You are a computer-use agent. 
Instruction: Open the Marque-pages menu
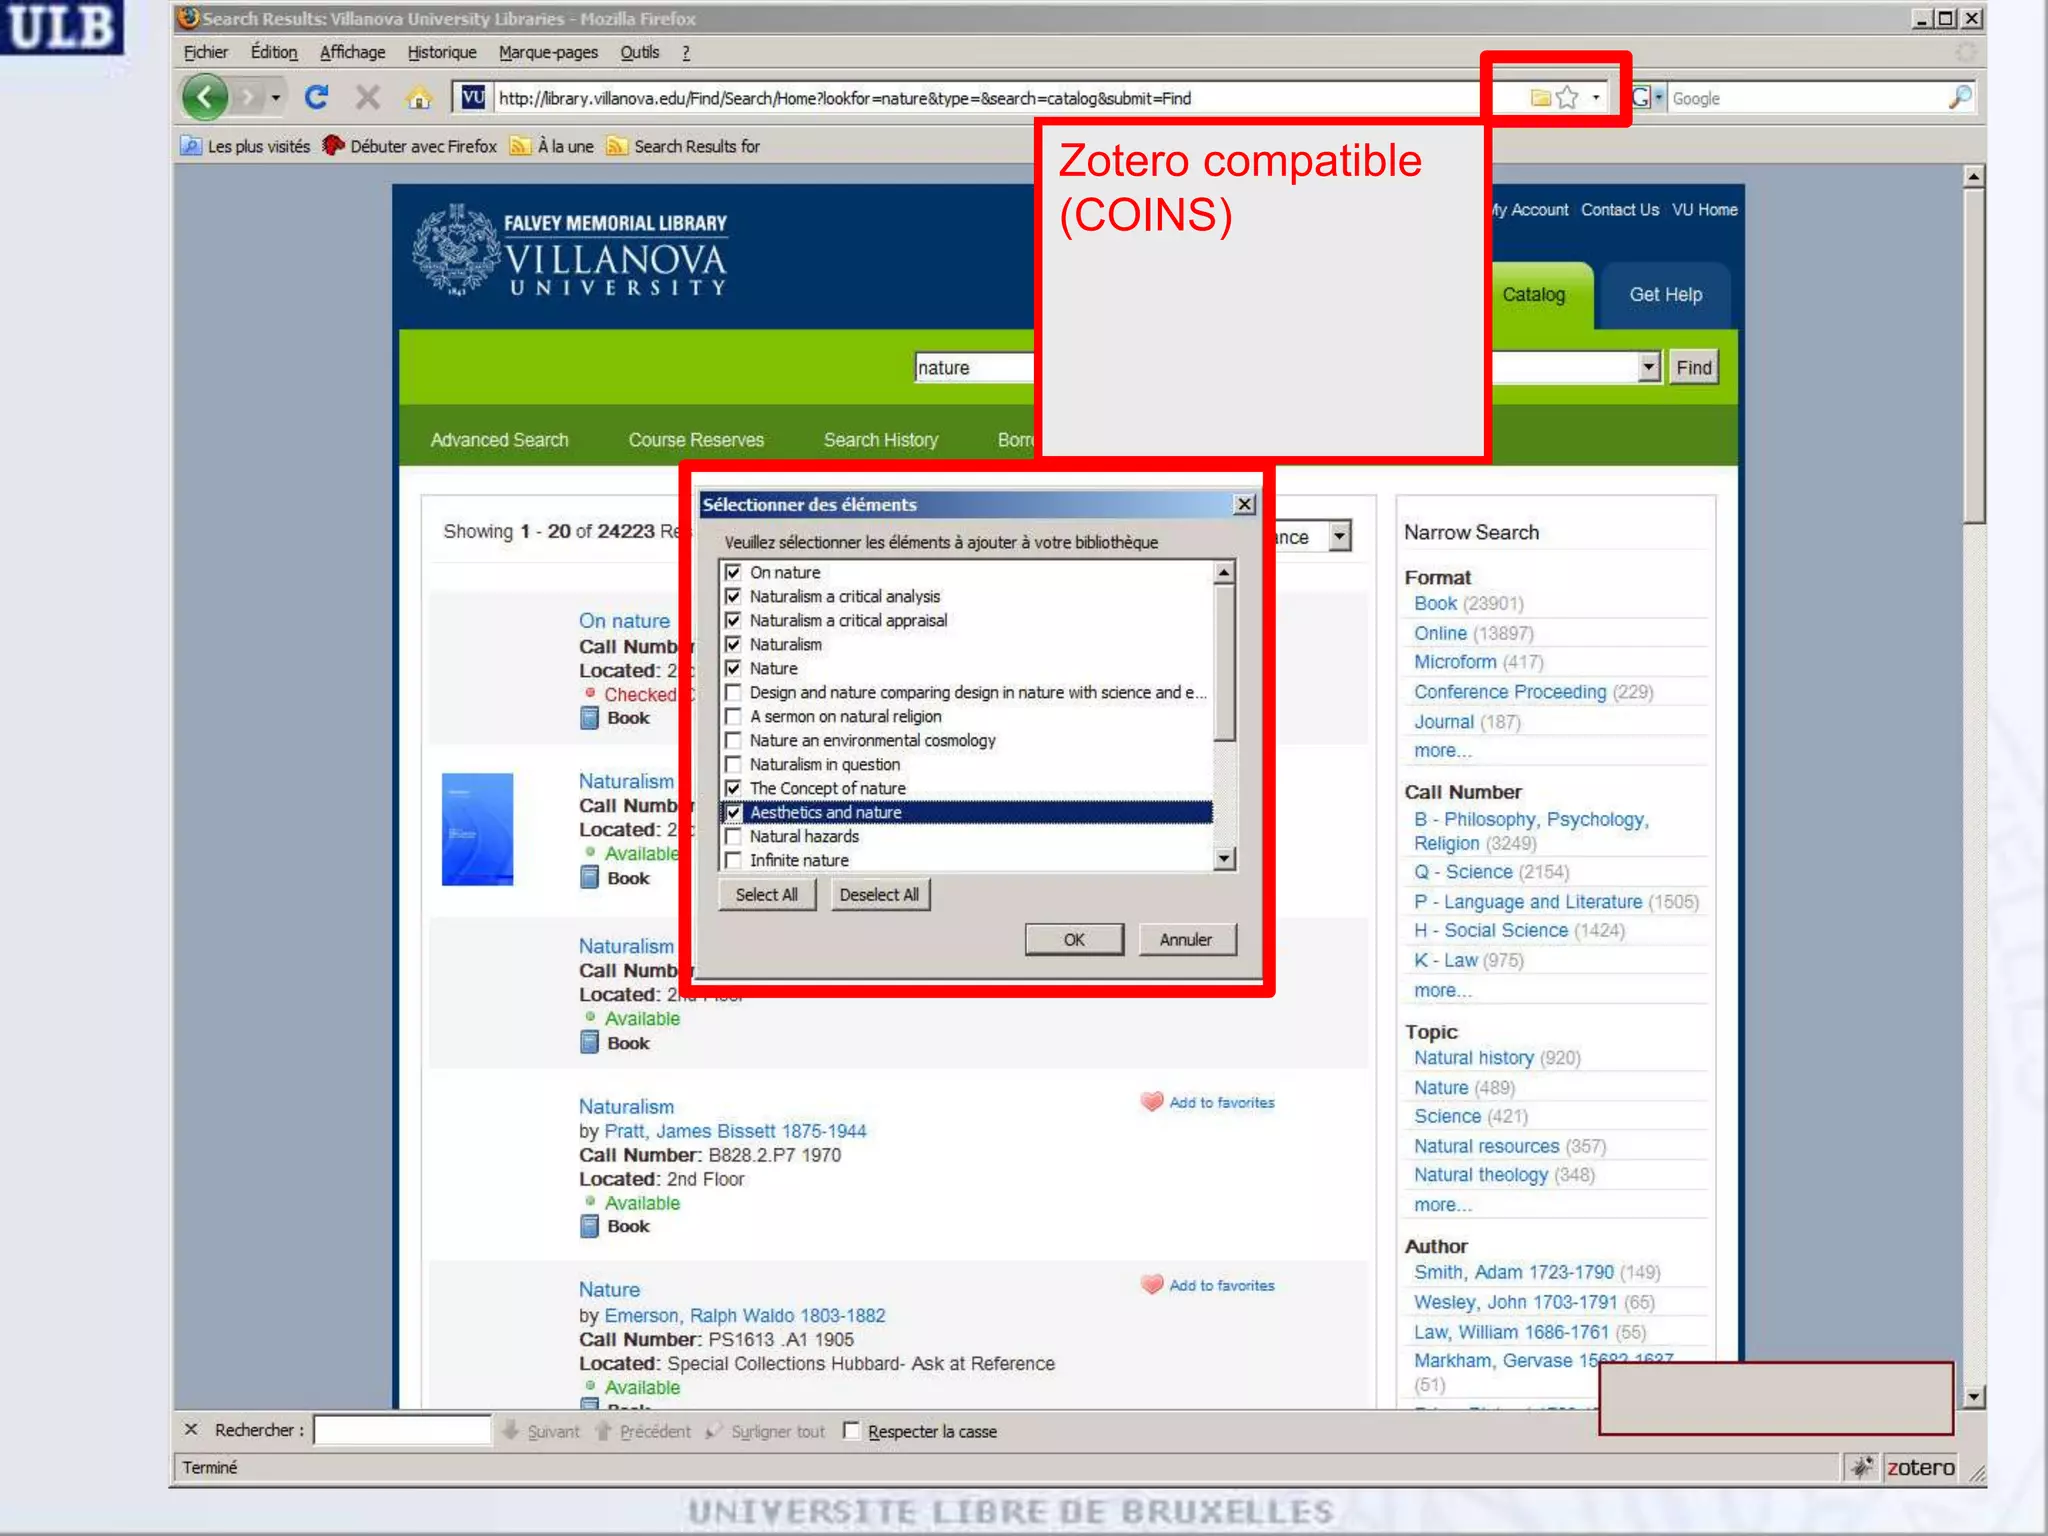(x=548, y=52)
